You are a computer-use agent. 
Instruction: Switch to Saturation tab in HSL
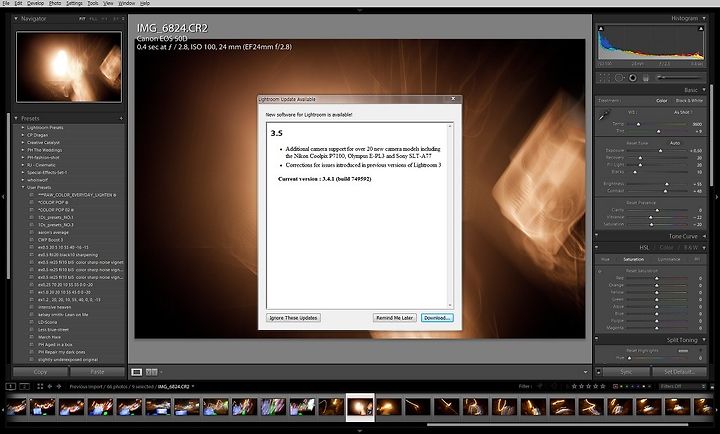point(633,259)
